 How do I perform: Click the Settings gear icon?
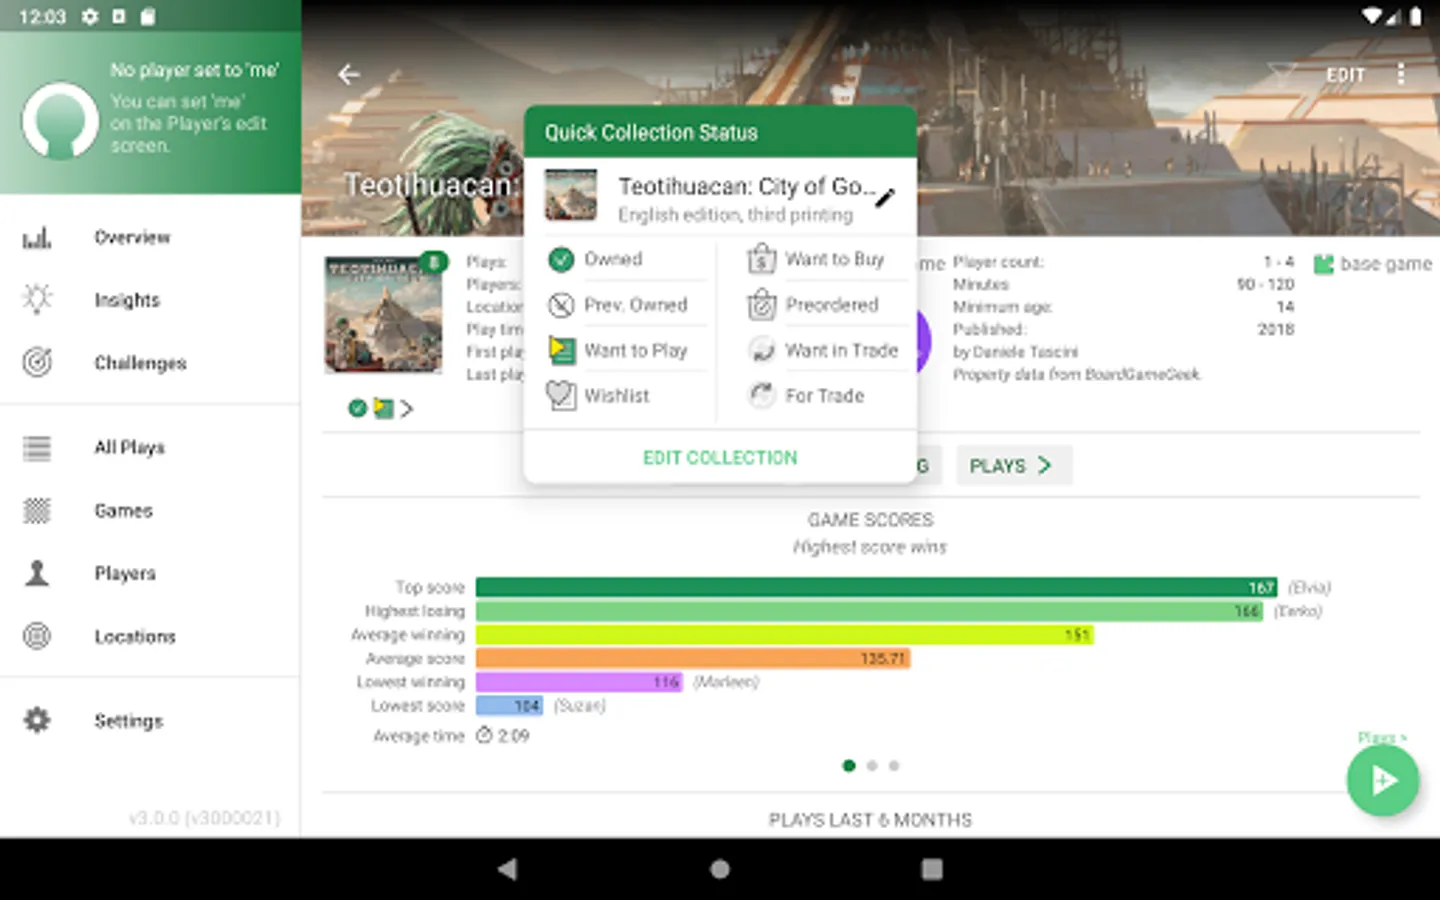pos(37,720)
